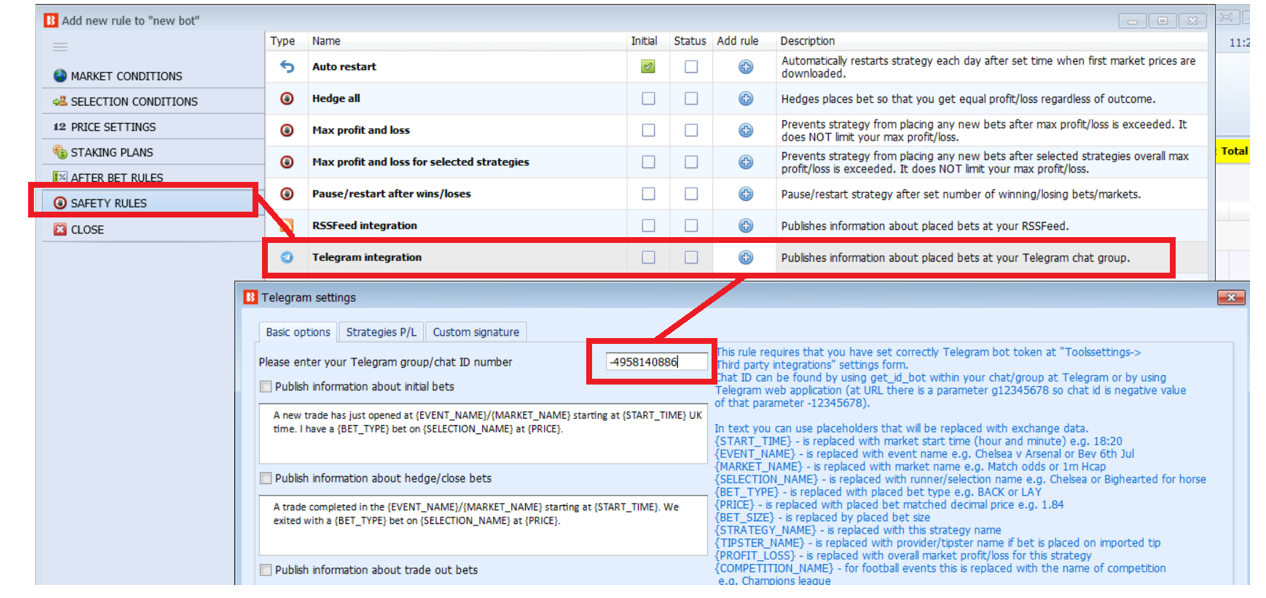Viewport: 1266px width, 598px height.
Task: Add the Pause/restart after wins/loses rule
Action: (745, 194)
